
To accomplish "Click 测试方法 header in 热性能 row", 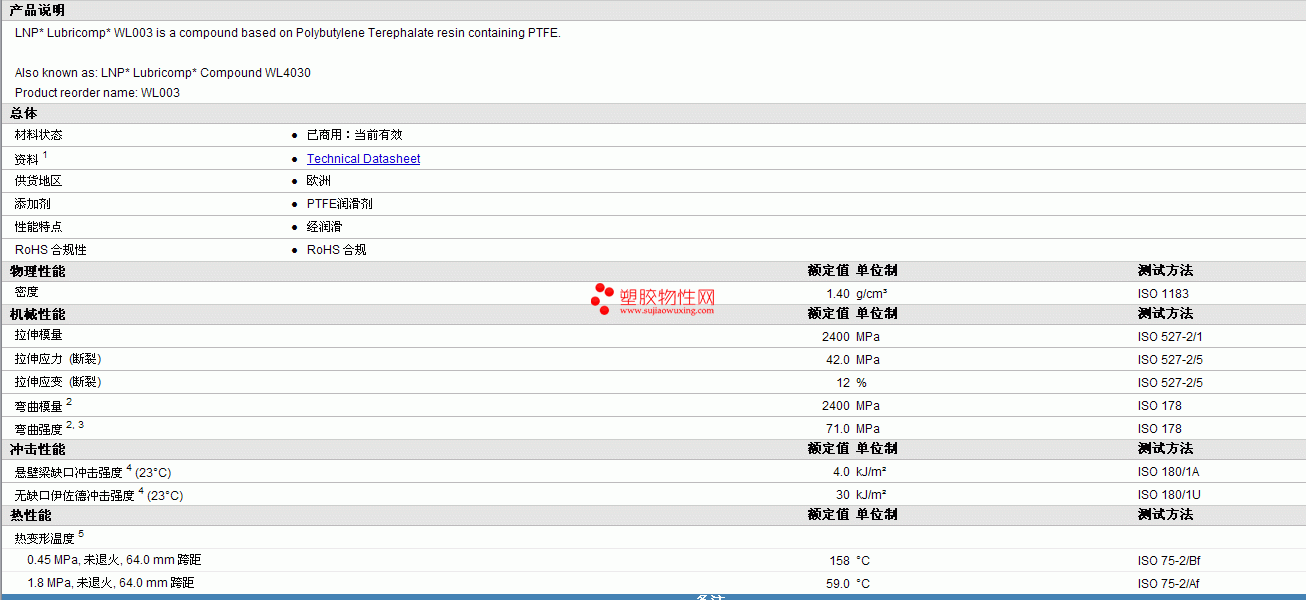I will (1165, 514).
